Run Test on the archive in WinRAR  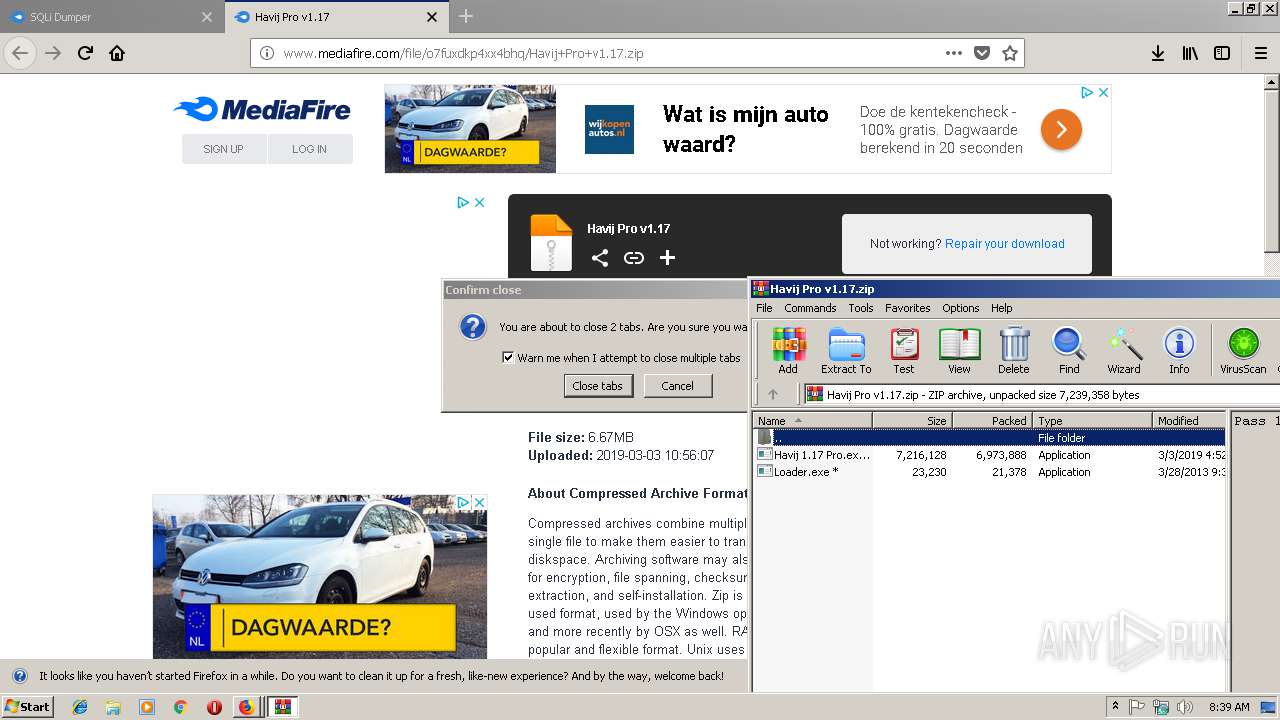904,351
